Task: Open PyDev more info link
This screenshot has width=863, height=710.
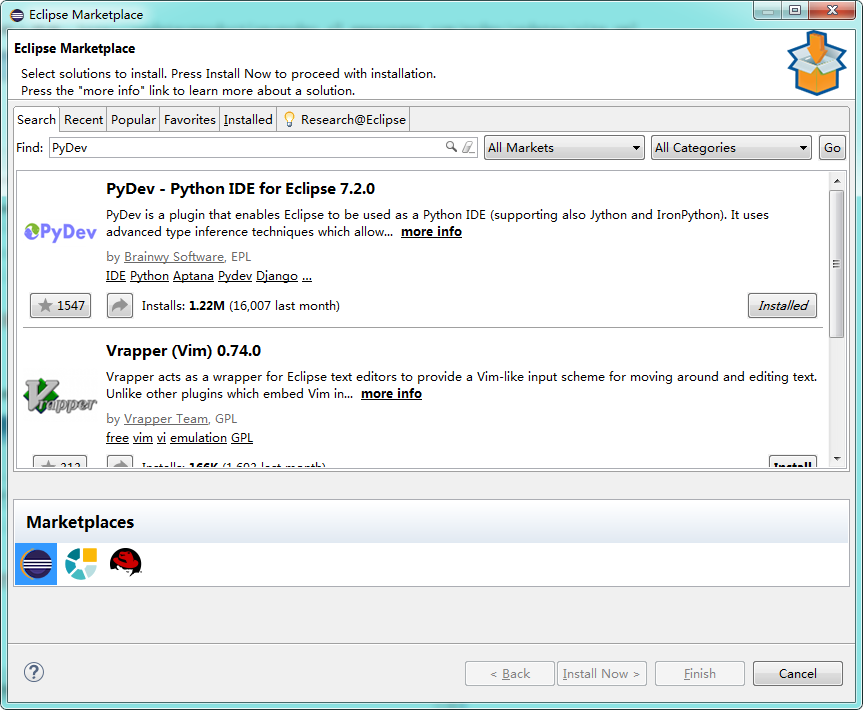Action: [431, 232]
